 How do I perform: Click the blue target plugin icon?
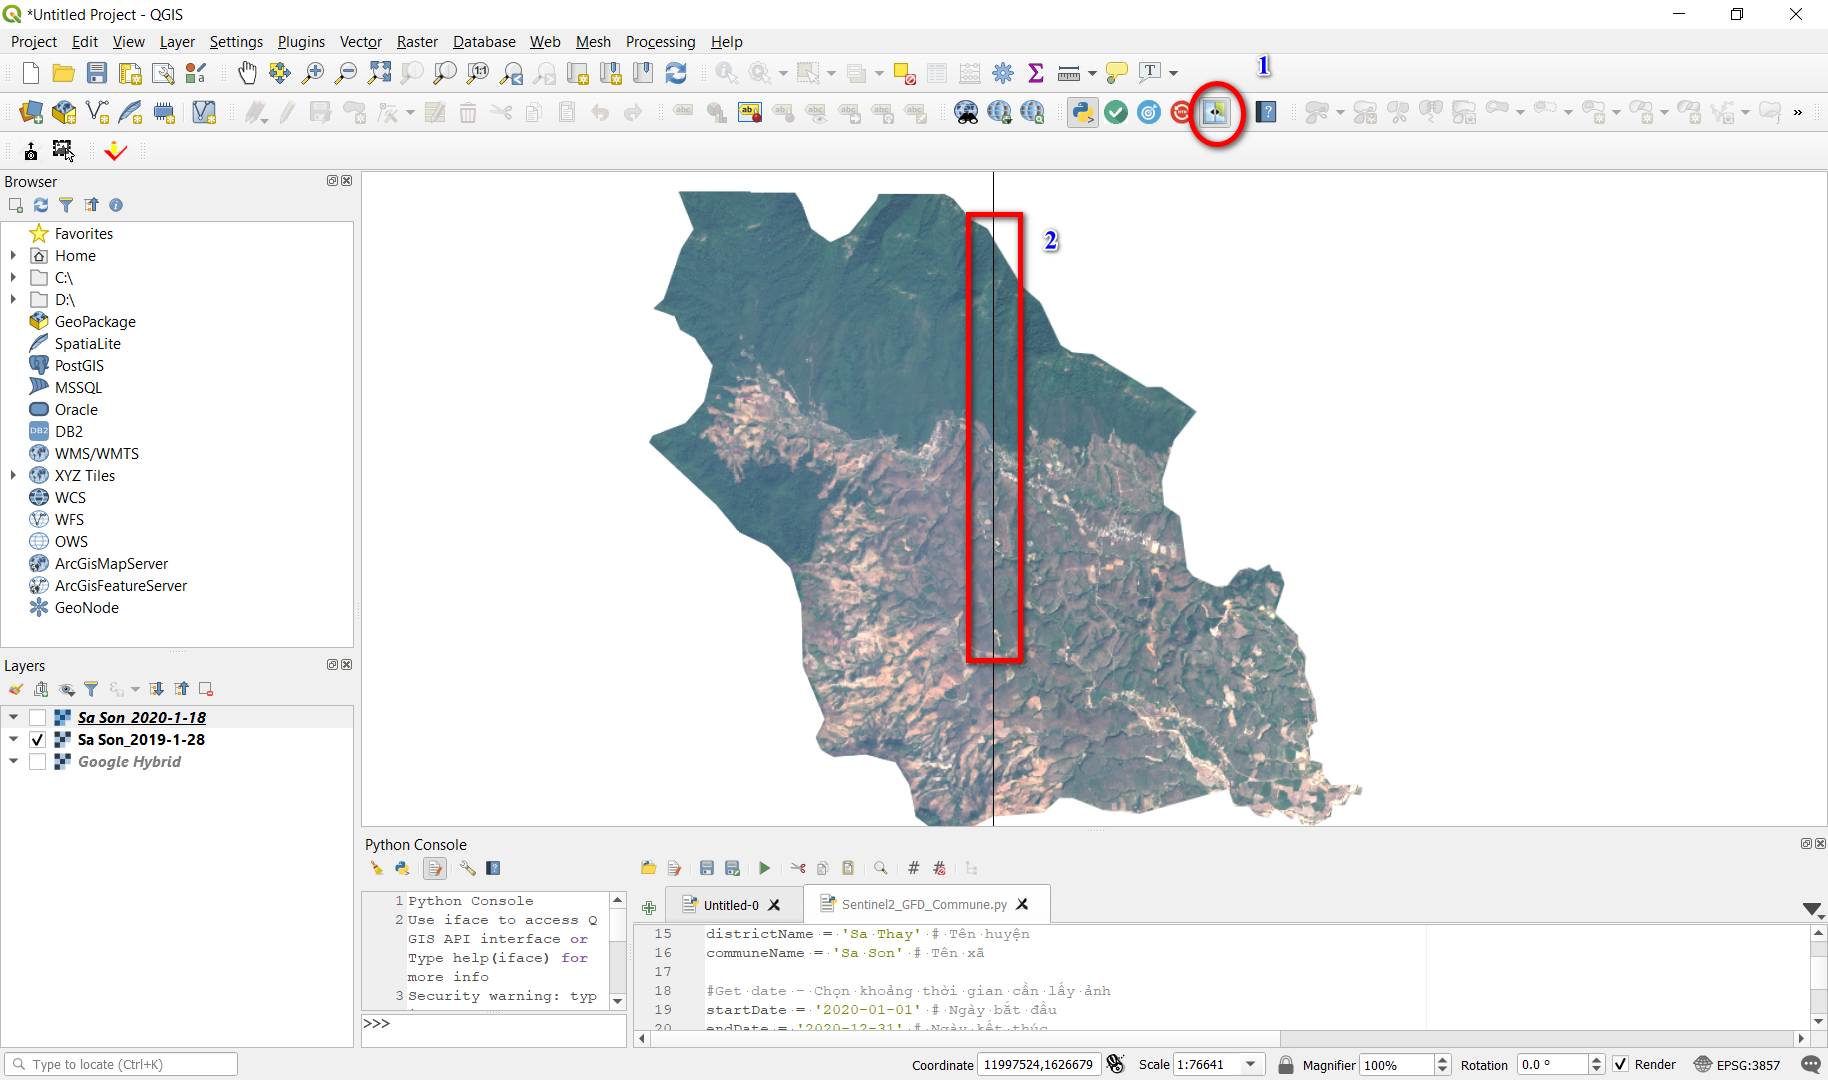(x=1149, y=112)
